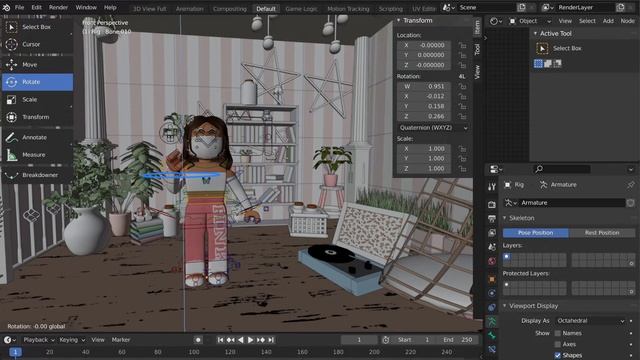Select the Transform tool

38,117
